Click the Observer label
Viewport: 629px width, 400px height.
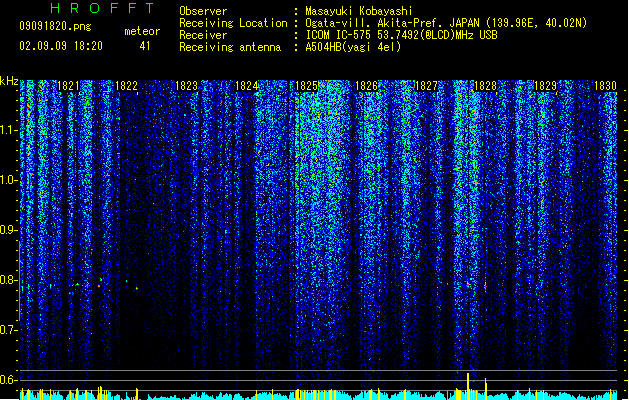(x=203, y=11)
